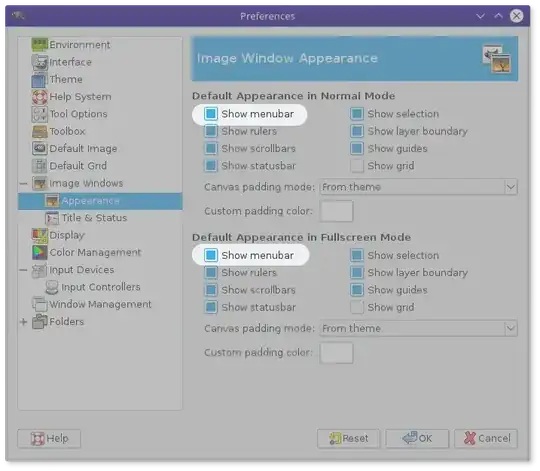This screenshot has width=540, height=471.
Task: Open the Window Management page
Action: pos(100,304)
